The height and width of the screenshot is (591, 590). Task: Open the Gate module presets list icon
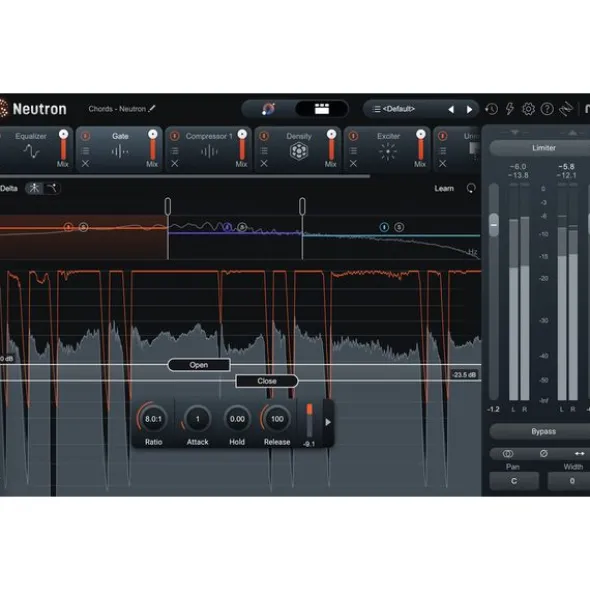pos(86,151)
